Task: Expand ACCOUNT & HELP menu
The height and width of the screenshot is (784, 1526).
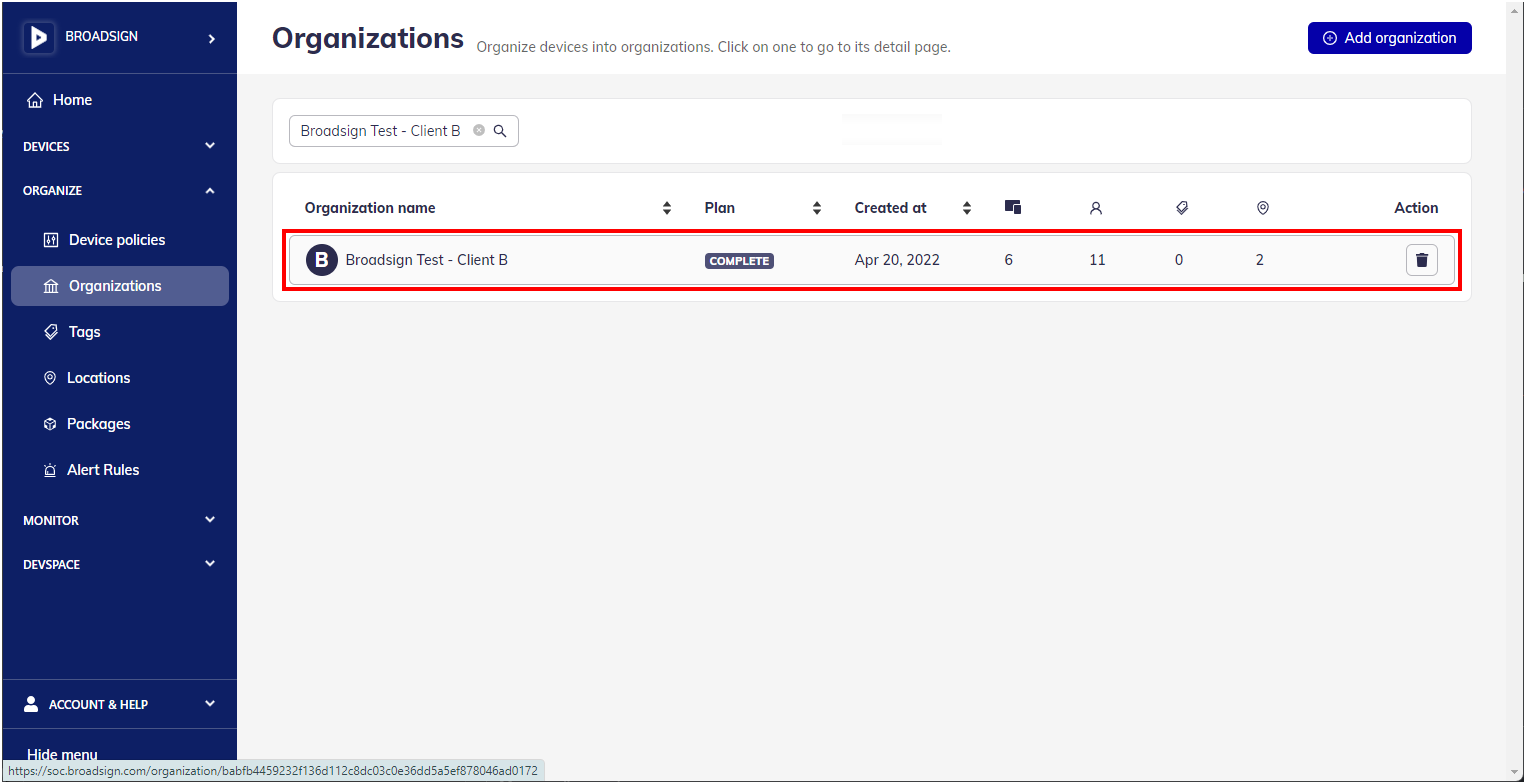Action: coord(119,704)
